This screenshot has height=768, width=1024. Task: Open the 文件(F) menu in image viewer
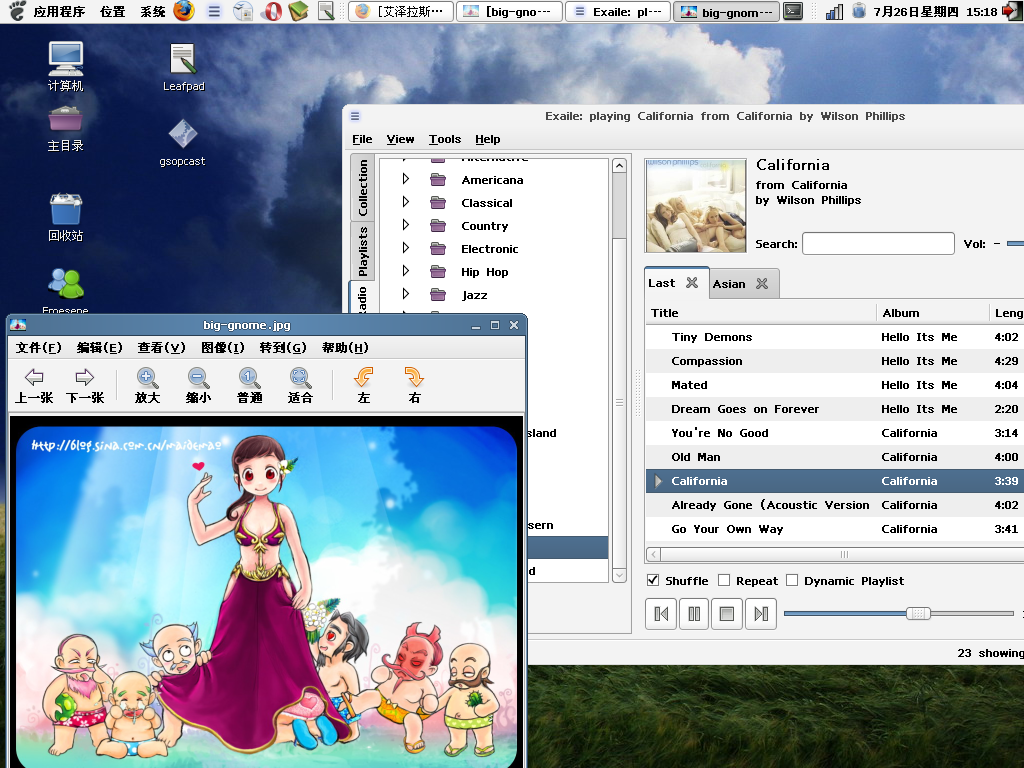coord(39,347)
